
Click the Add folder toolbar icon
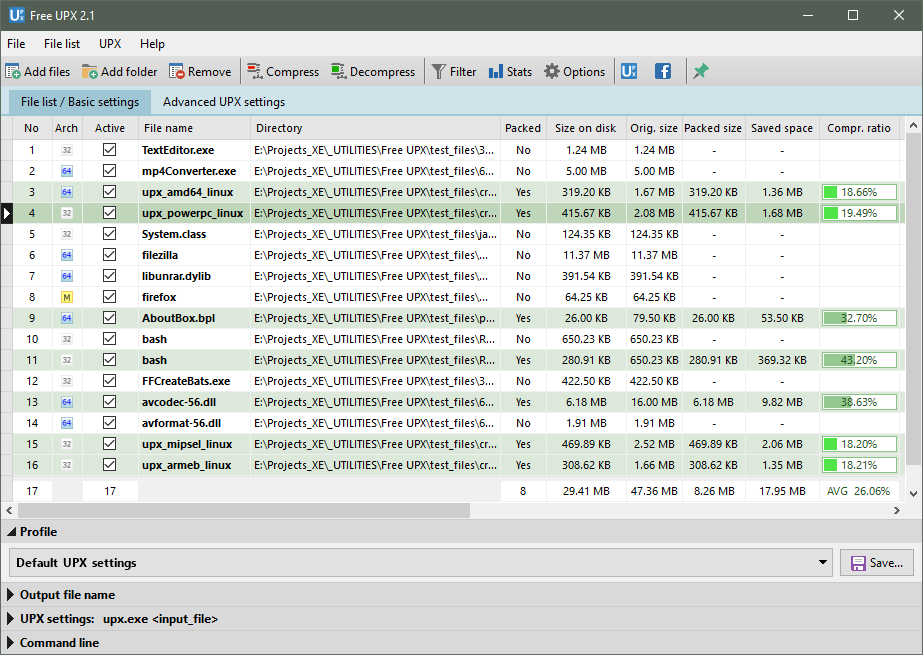click(x=90, y=72)
